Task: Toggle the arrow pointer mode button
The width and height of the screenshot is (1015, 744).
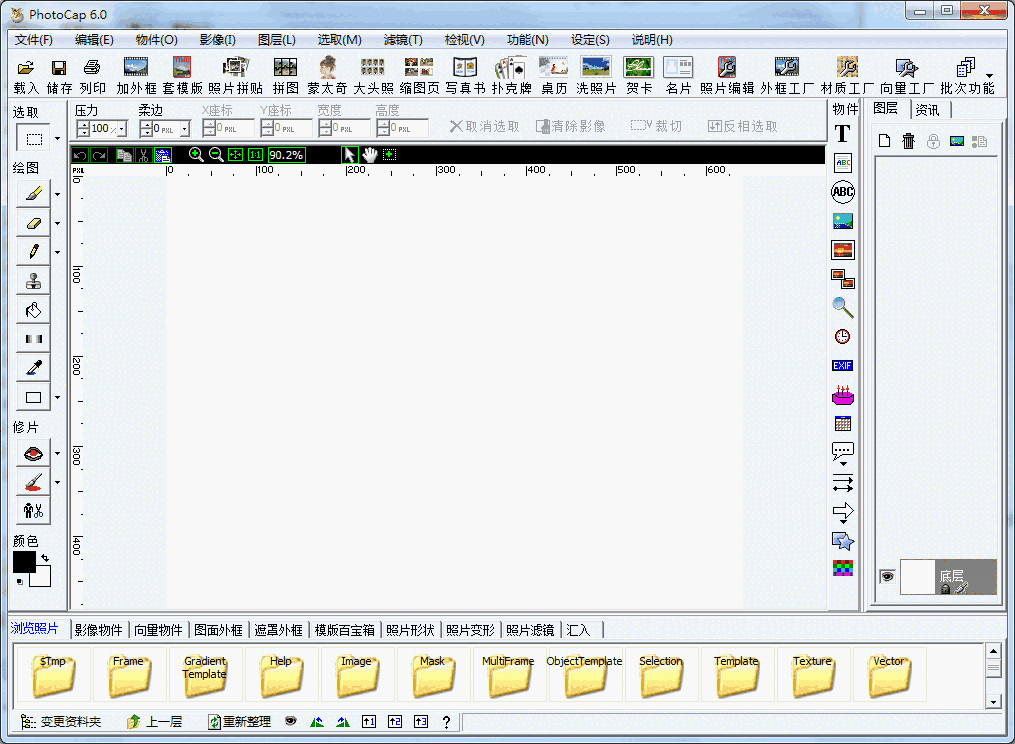Action: click(350, 155)
